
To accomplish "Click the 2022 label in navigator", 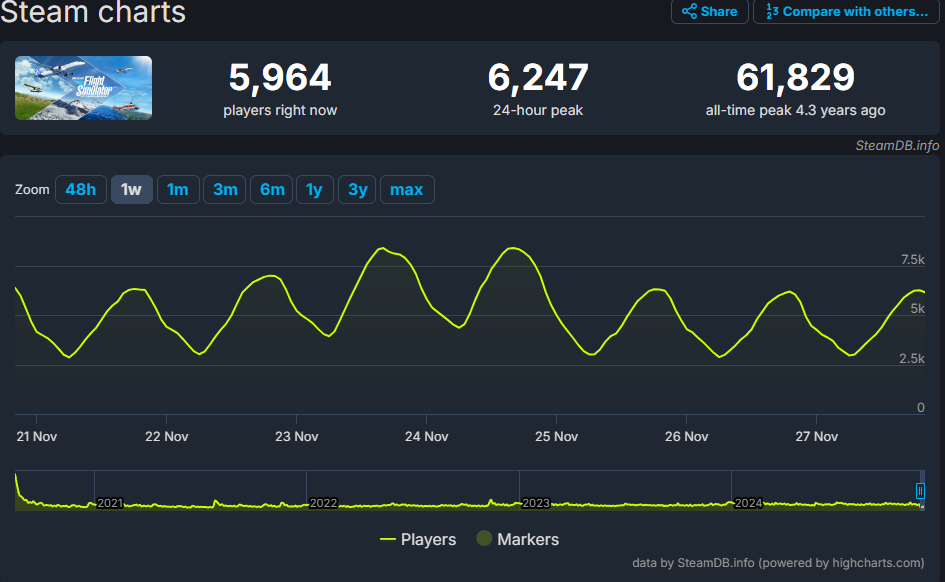I will pyautogui.click(x=323, y=503).
